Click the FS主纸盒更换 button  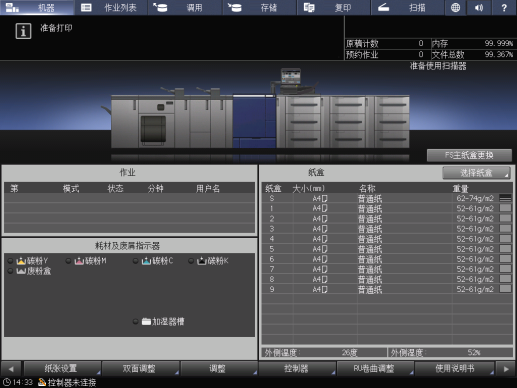[469, 155]
